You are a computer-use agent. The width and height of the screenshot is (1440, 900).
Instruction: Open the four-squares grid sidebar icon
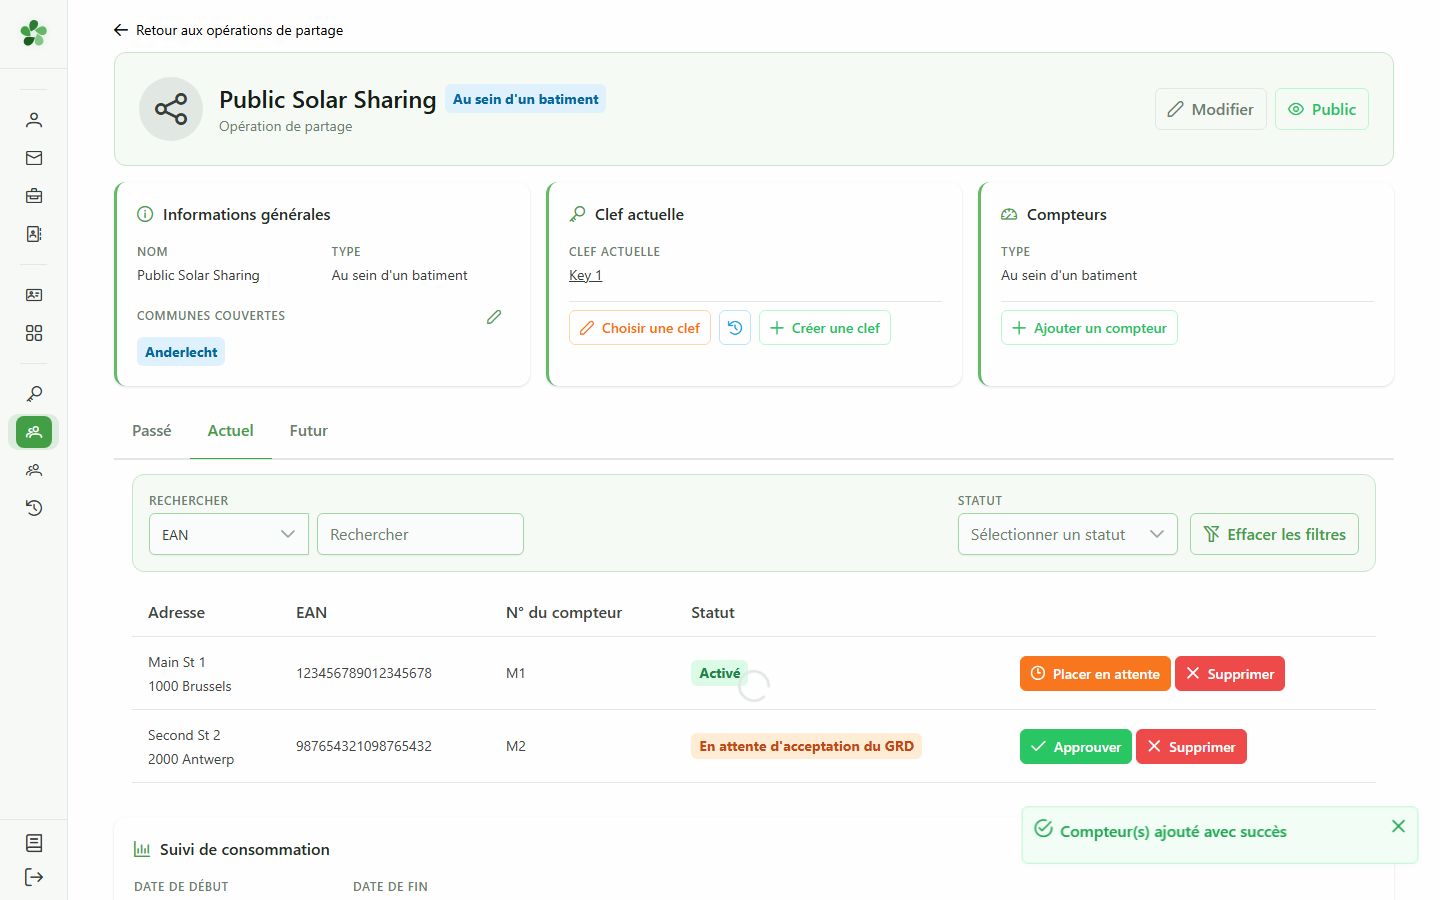(34, 333)
